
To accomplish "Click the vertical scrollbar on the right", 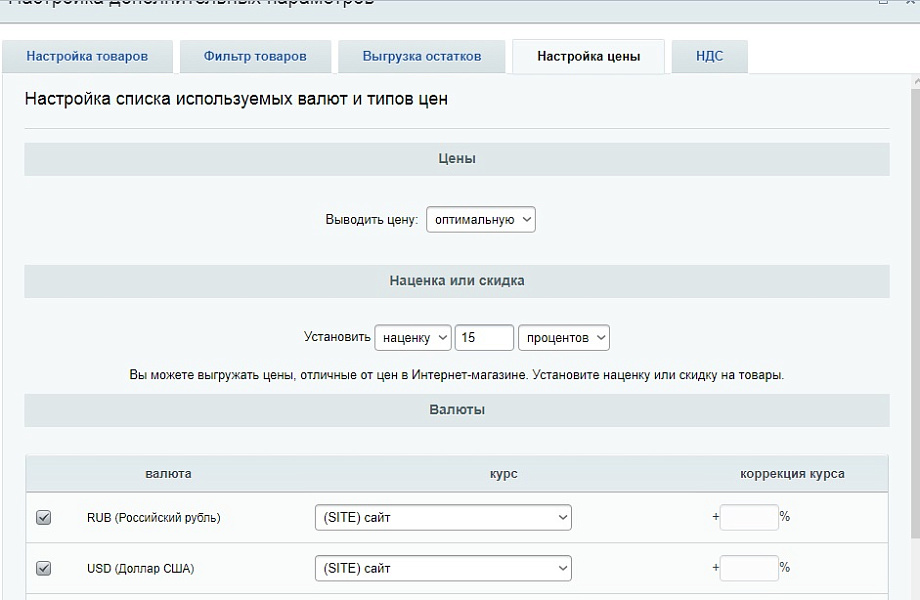I will point(914,300).
